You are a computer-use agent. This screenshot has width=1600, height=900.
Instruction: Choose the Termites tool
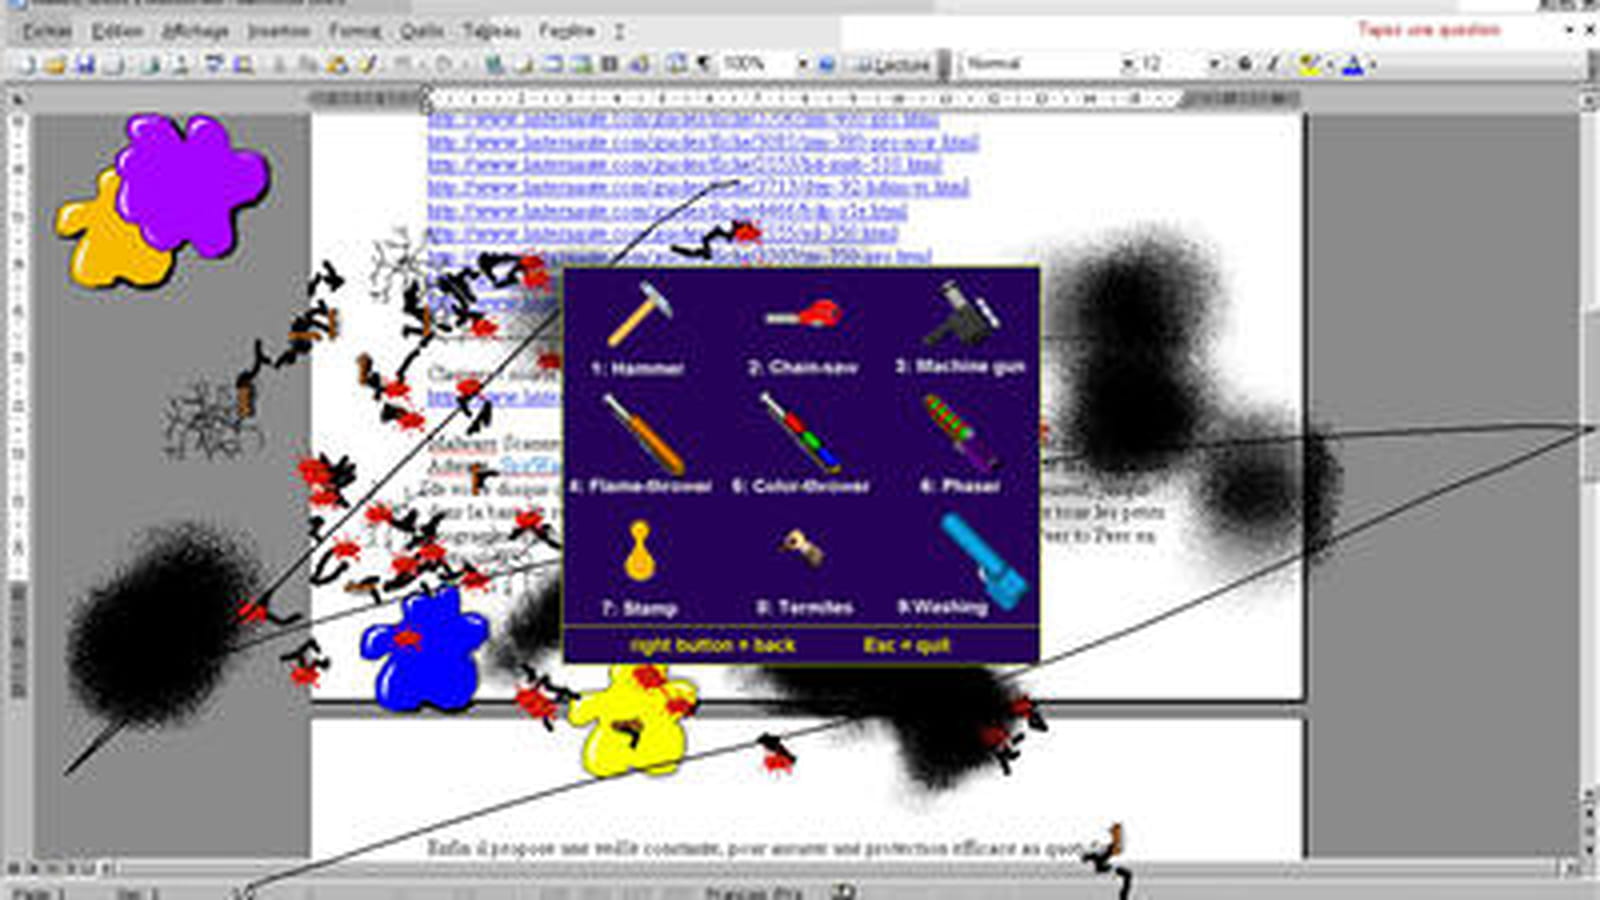(x=804, y=570)
